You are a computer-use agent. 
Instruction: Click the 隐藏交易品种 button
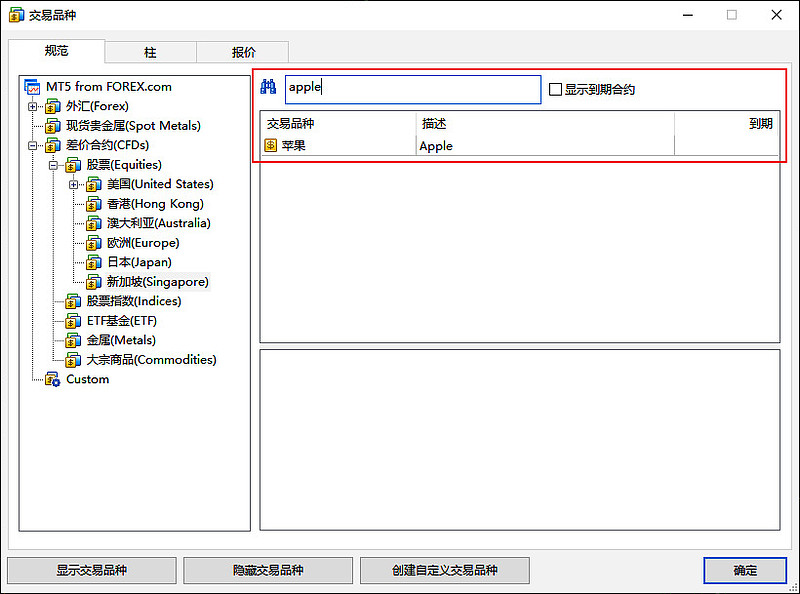coord(268,570)
